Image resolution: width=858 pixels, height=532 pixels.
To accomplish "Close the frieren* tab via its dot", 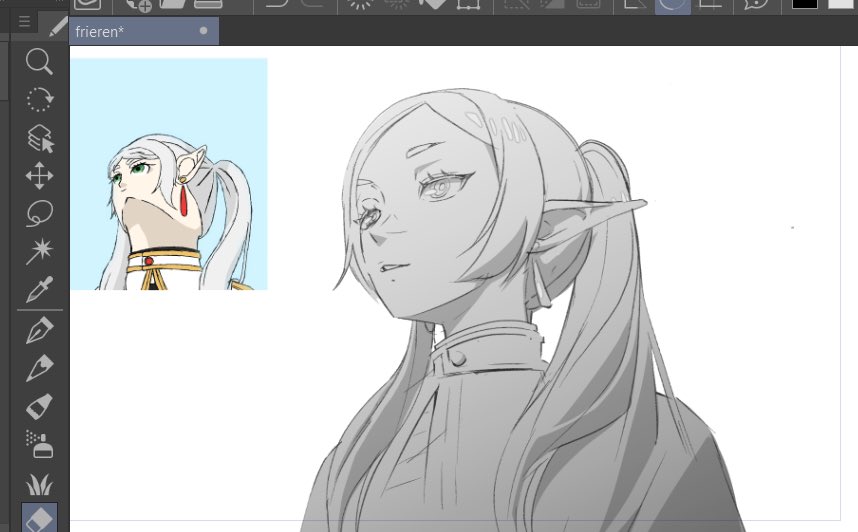I will [204, 31].
